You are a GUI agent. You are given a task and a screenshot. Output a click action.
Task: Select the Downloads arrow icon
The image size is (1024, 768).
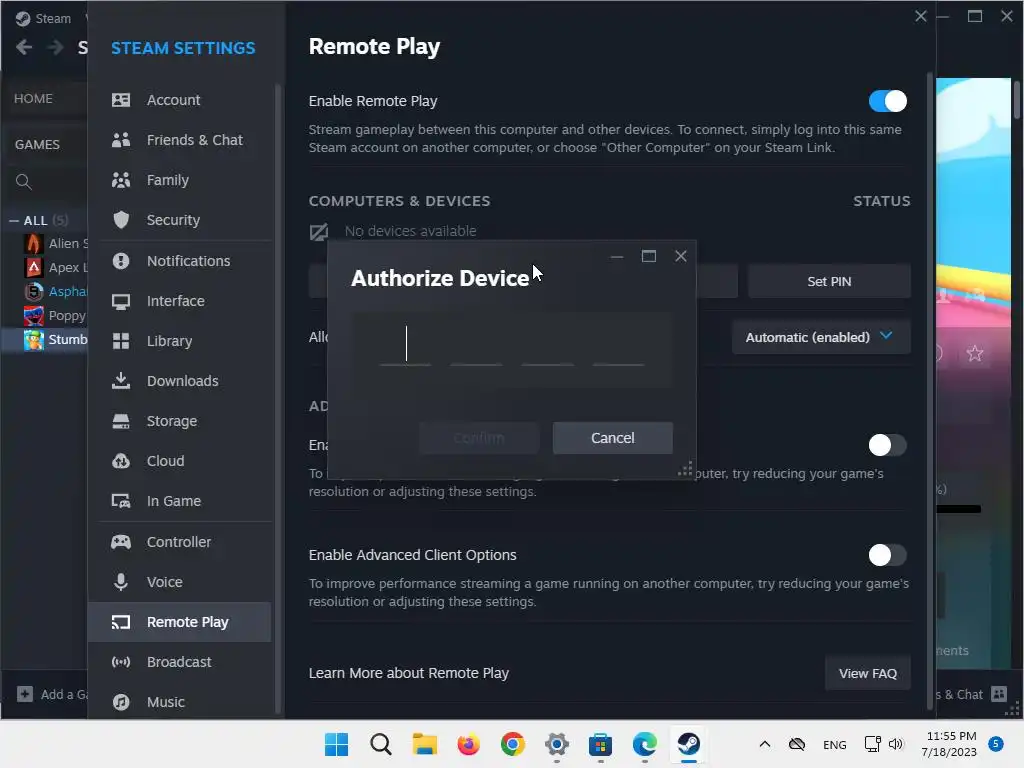(x=121, y=381)
